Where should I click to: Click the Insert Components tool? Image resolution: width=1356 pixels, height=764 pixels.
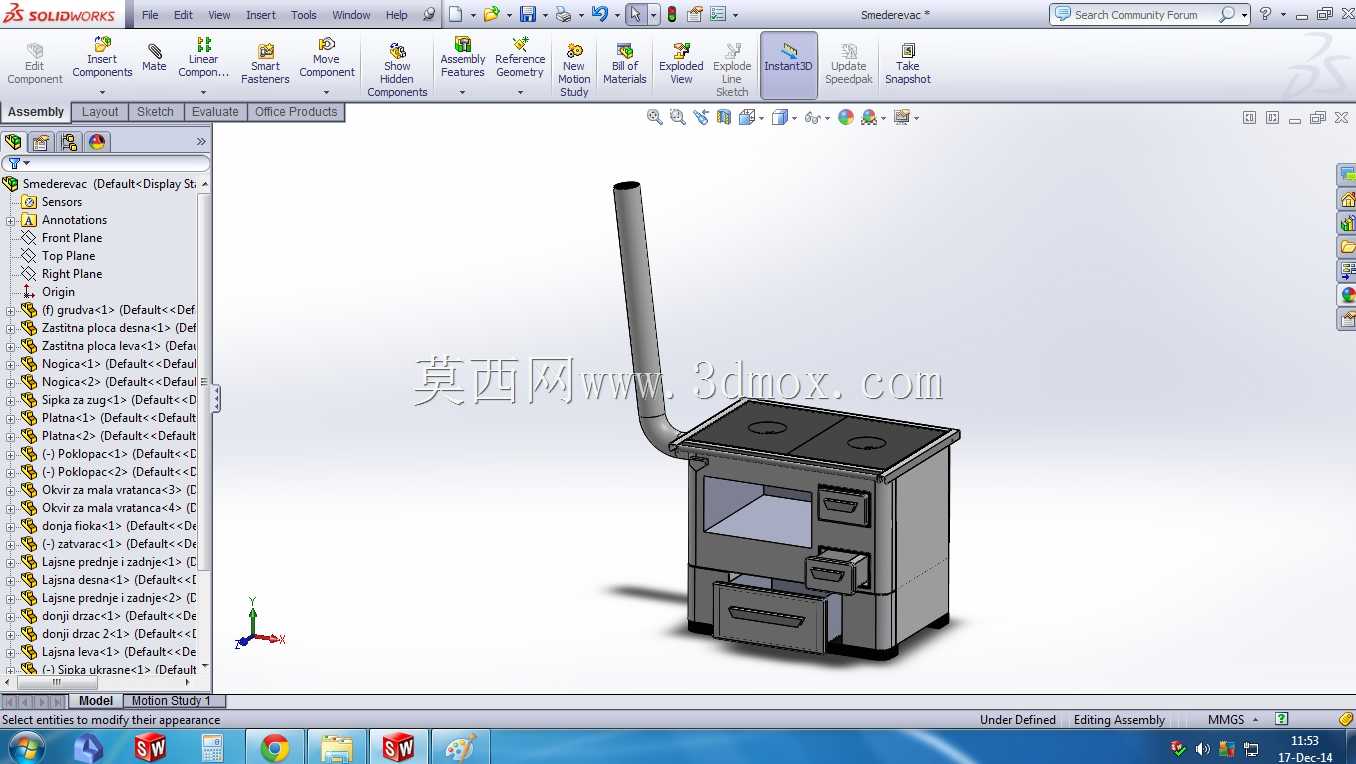pos(102,59)
